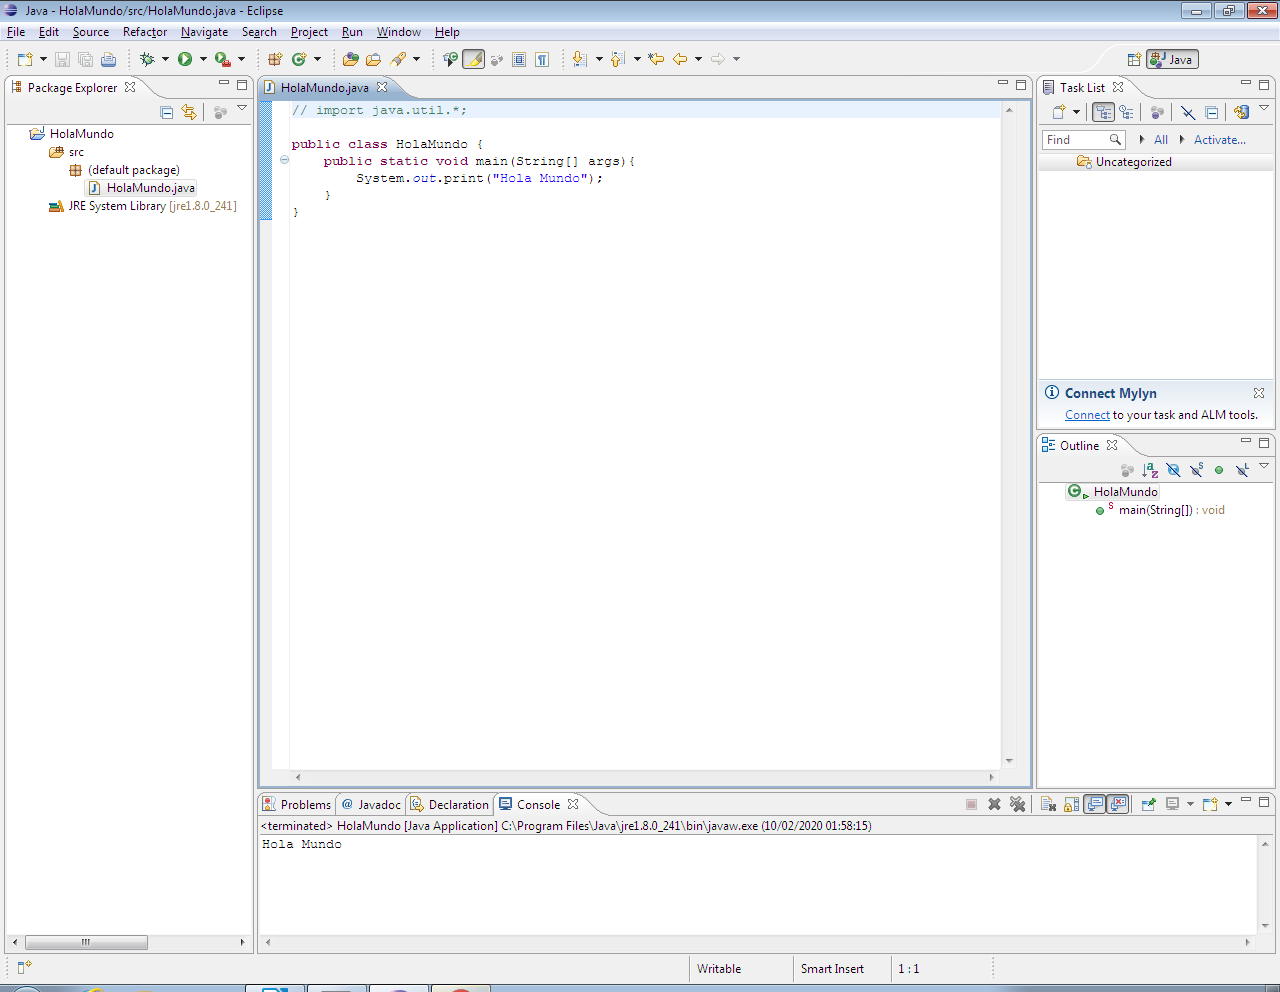
Task: Run the program with green Run button
Action: coord(185,59)
